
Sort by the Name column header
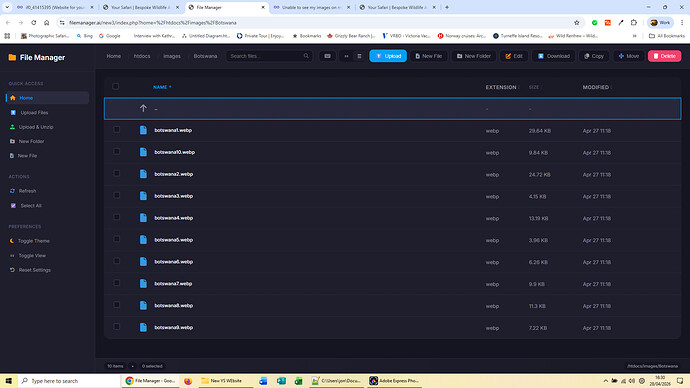point(162,87)
